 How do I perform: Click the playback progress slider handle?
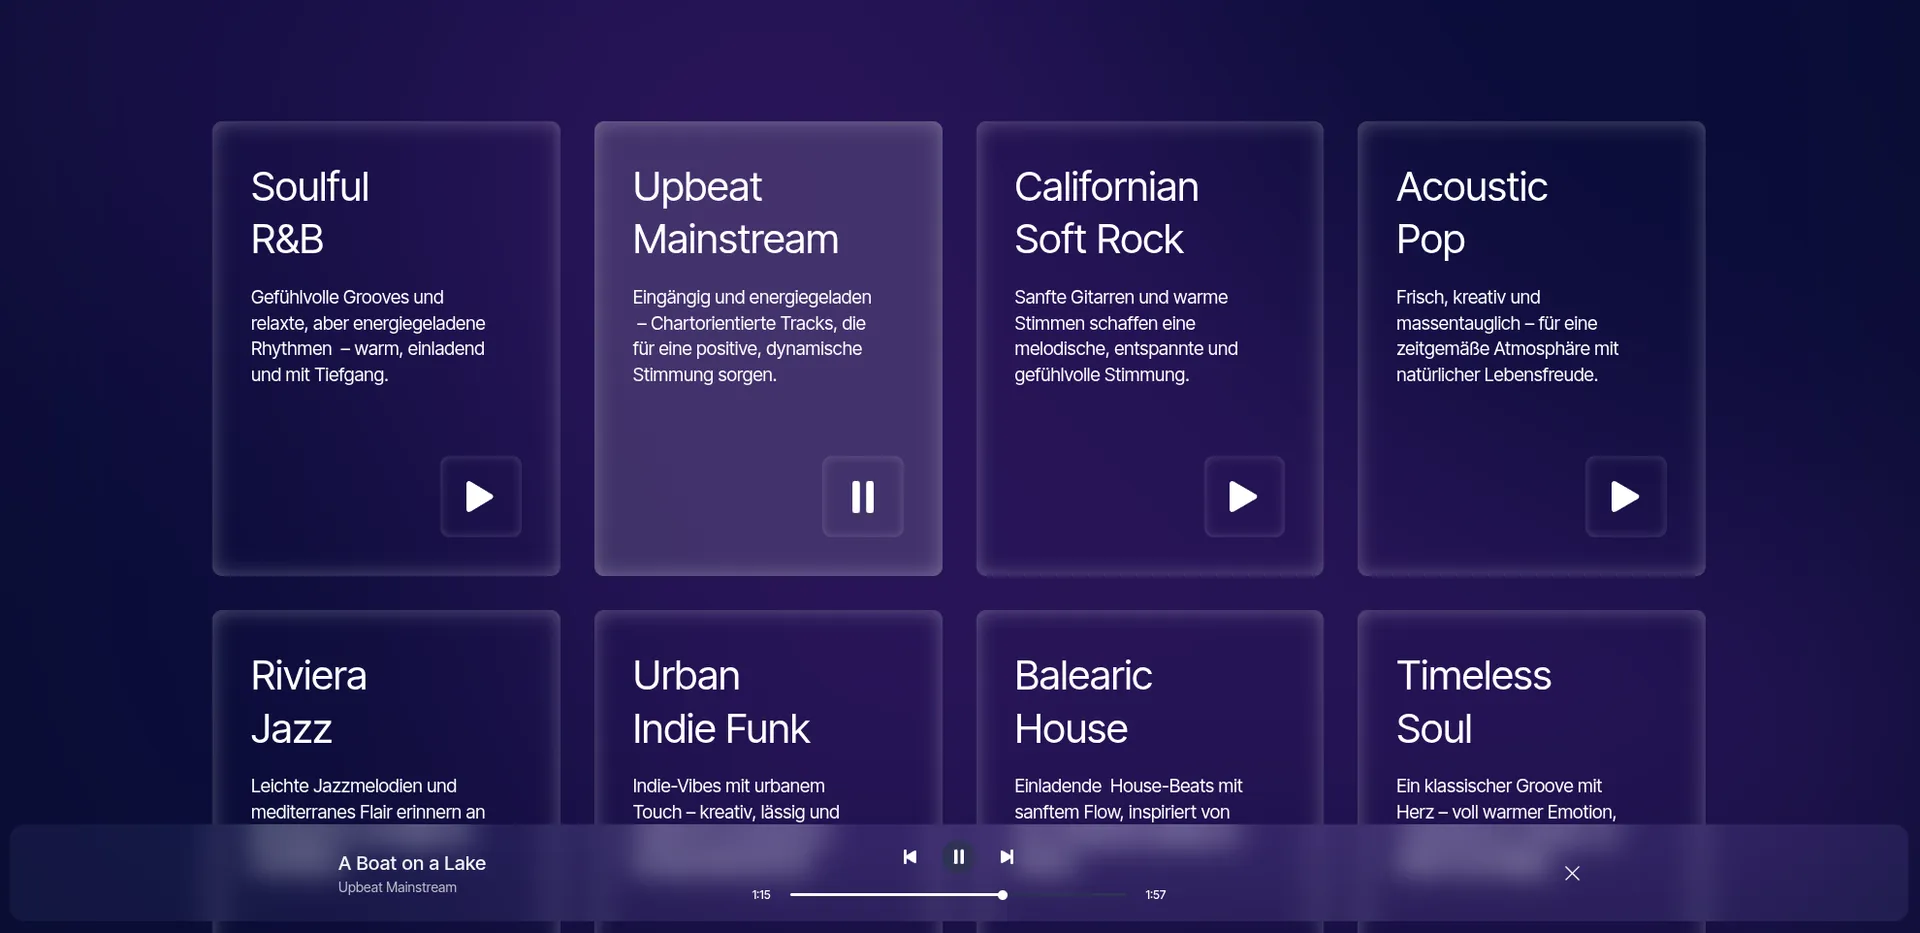(x=1002, y=895)
